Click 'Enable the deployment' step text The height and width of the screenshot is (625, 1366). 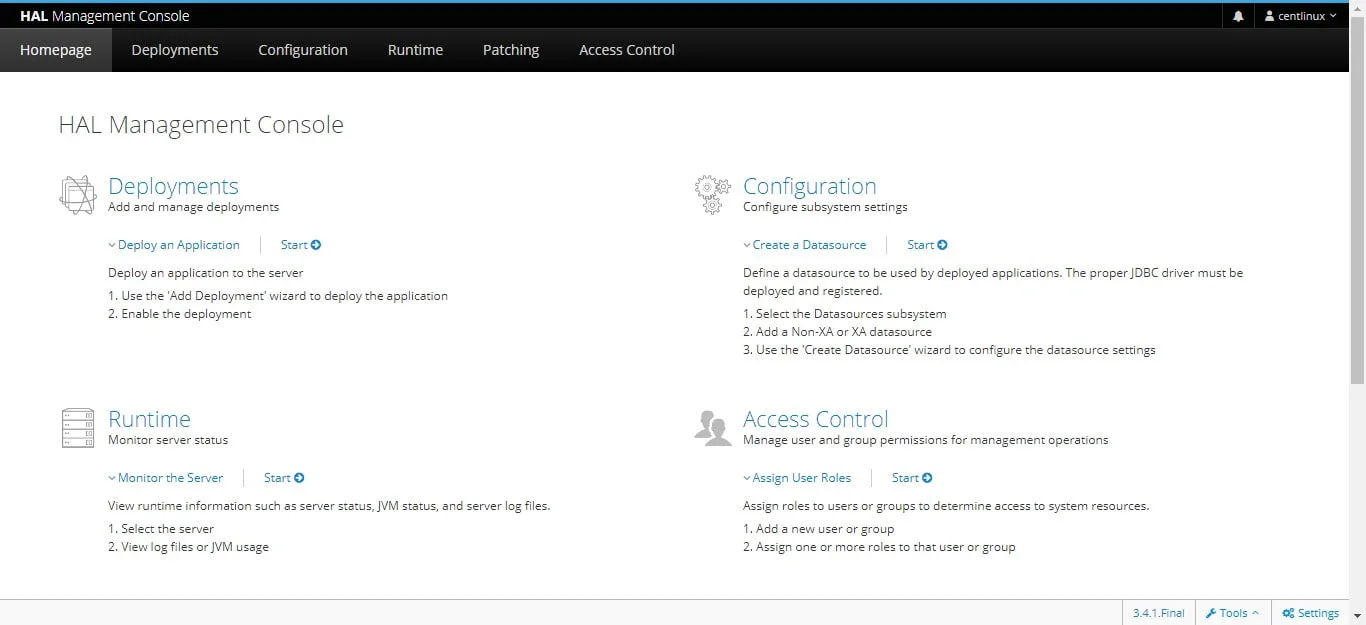(186, 314)
